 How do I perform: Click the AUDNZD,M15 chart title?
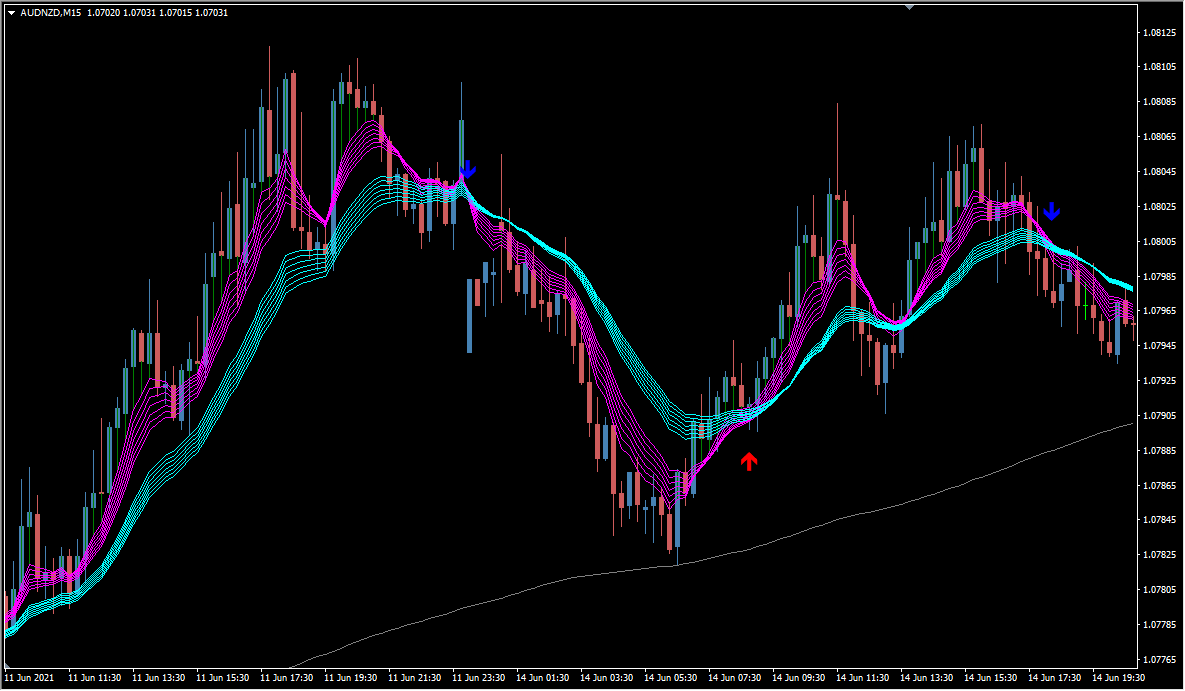coord(51,13)
